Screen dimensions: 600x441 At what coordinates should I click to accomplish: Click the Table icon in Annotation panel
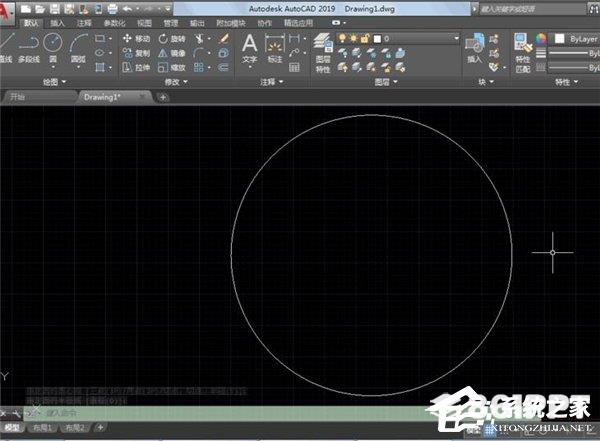(x=294, y=67)
